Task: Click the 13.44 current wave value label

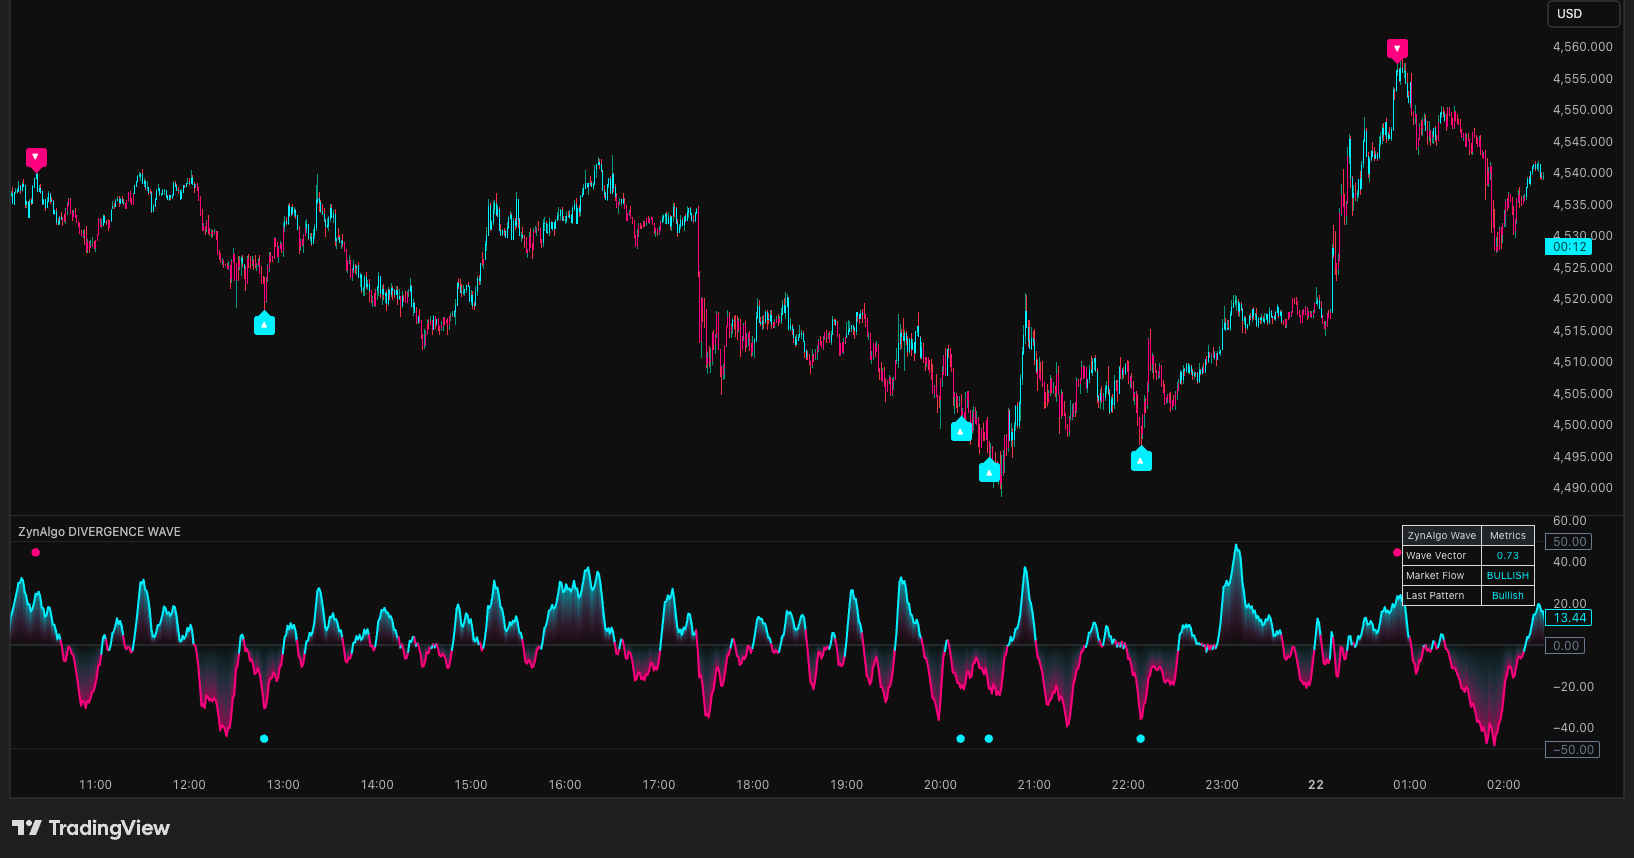Action: click(1569, 618)
